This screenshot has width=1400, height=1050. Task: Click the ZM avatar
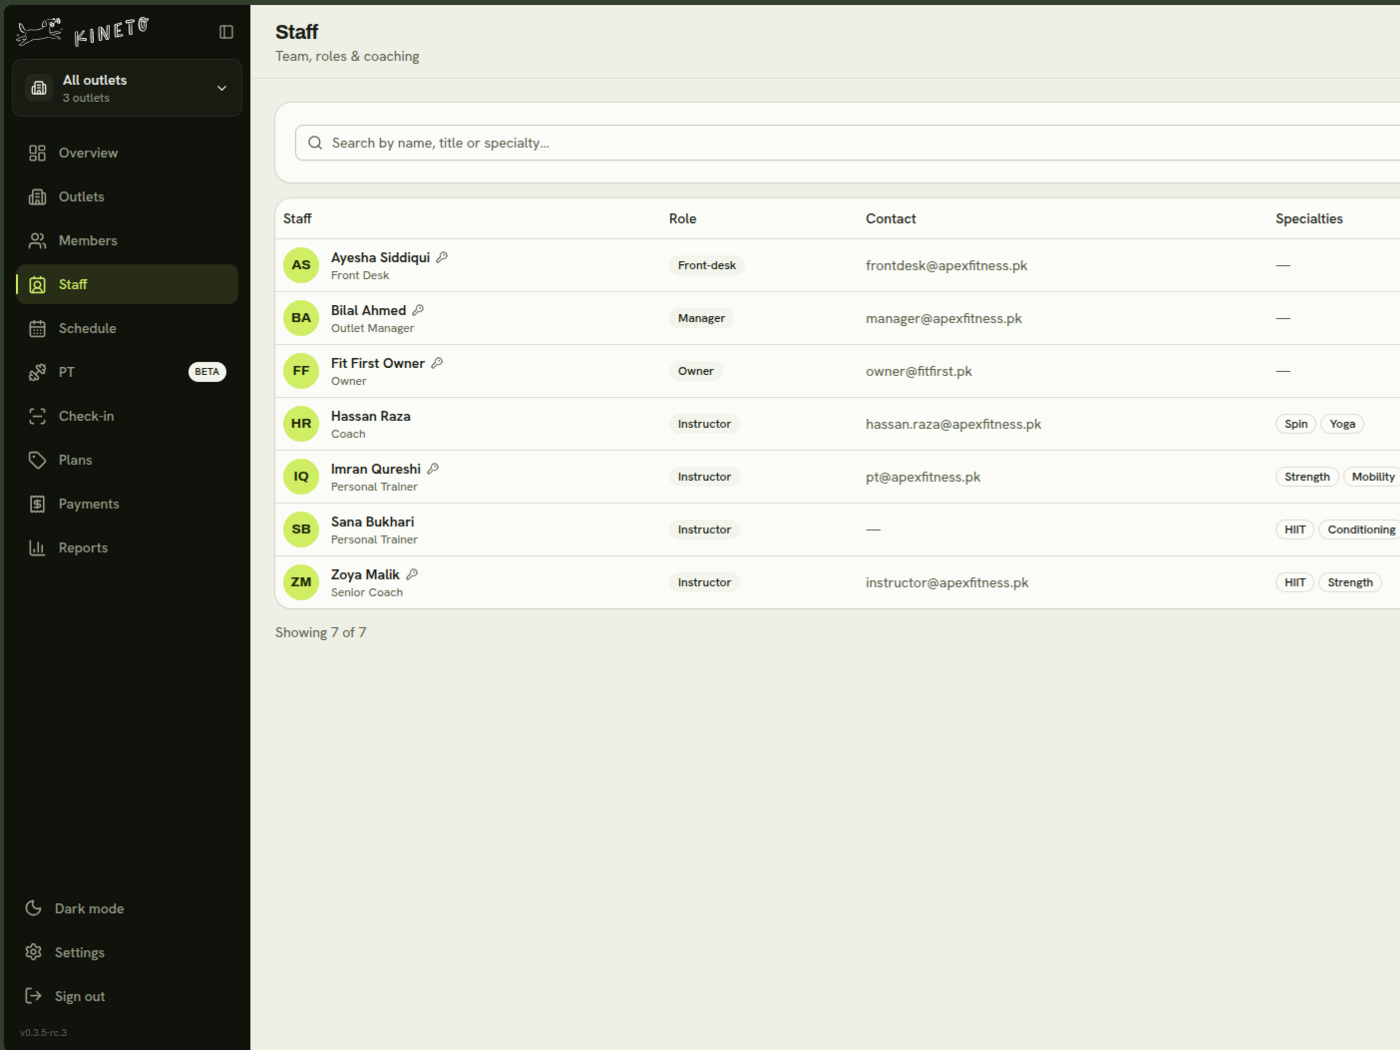pyautogui.click(x=301, y=582)
